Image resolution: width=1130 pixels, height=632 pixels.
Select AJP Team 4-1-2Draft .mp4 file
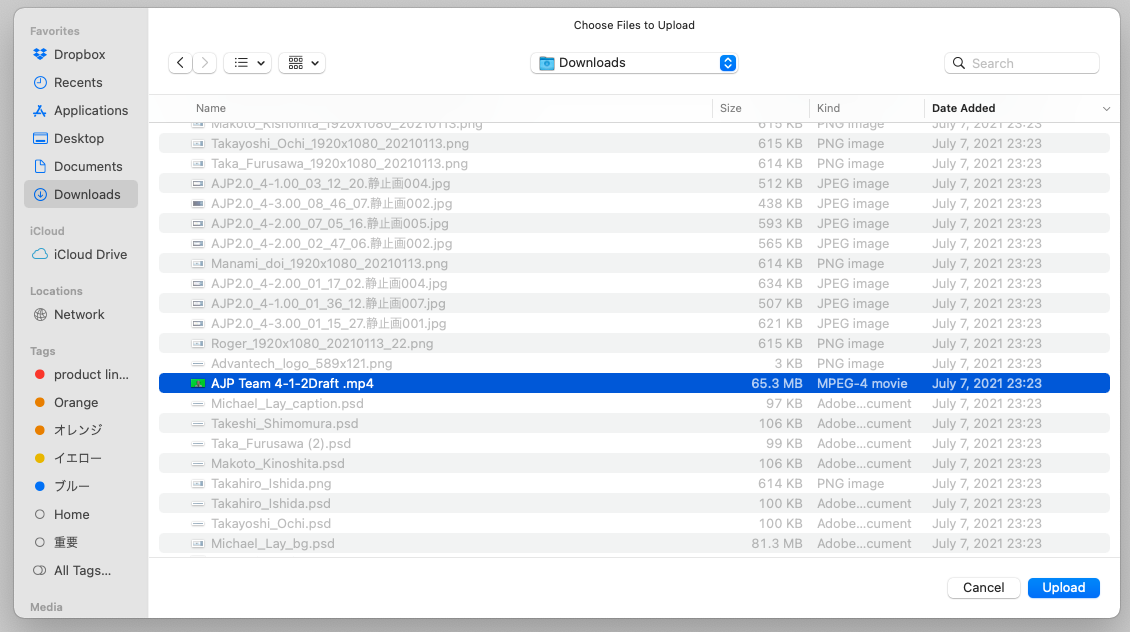634,383
